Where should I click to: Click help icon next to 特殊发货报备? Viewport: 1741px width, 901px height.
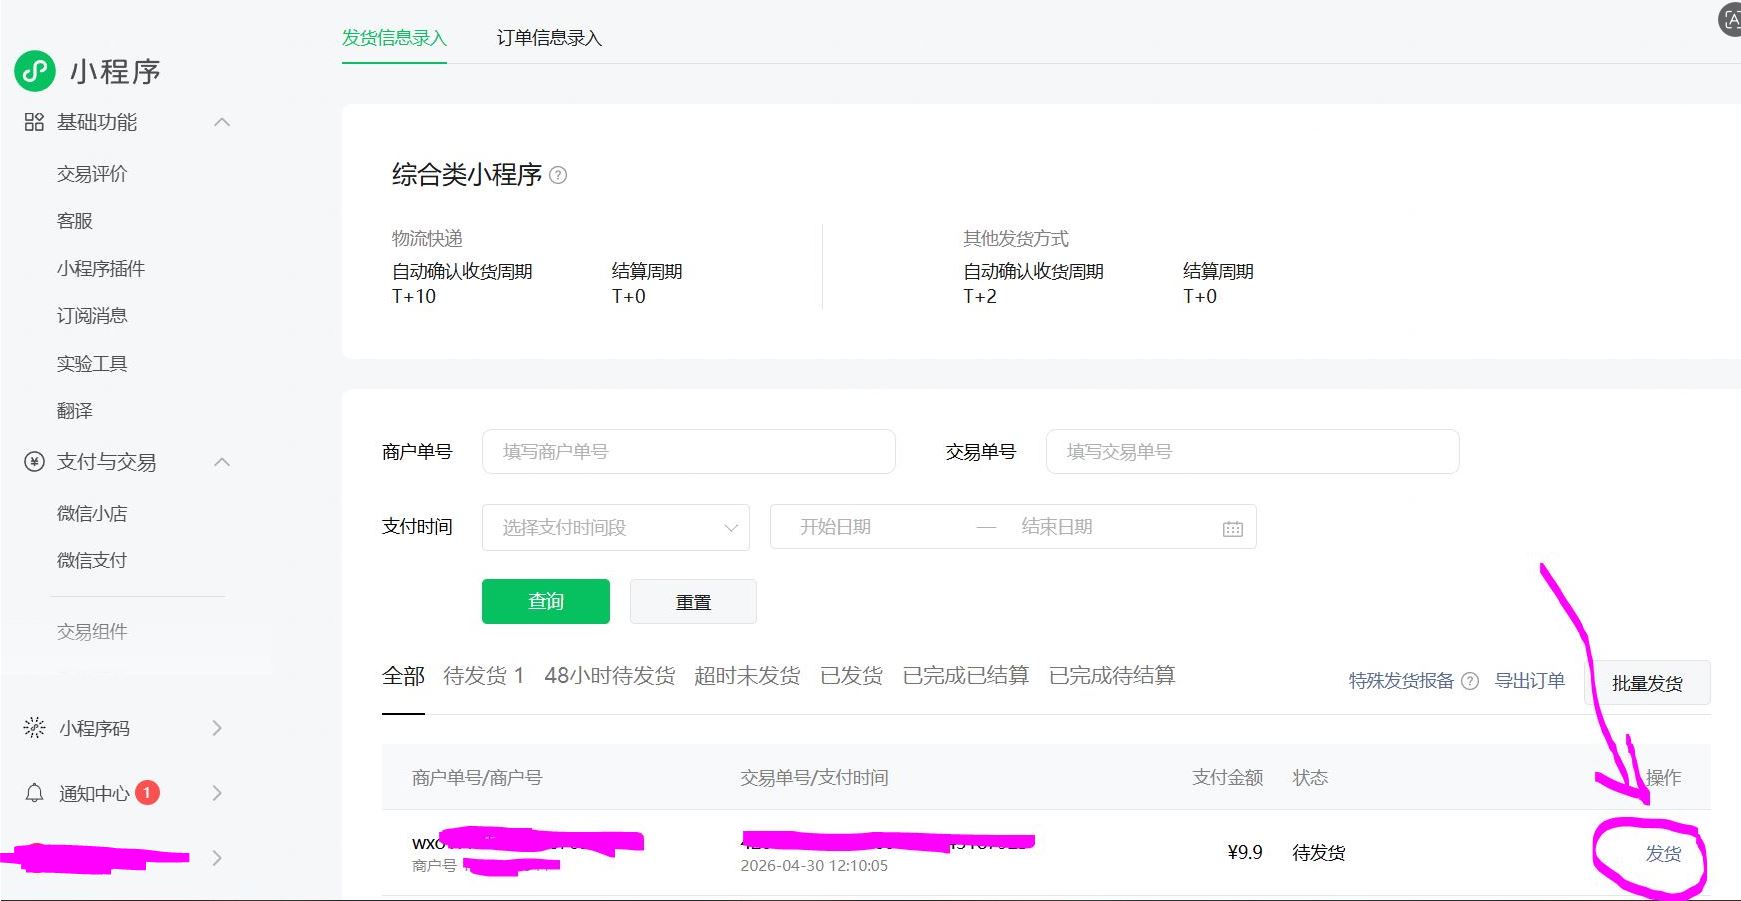pos(1469,681)
